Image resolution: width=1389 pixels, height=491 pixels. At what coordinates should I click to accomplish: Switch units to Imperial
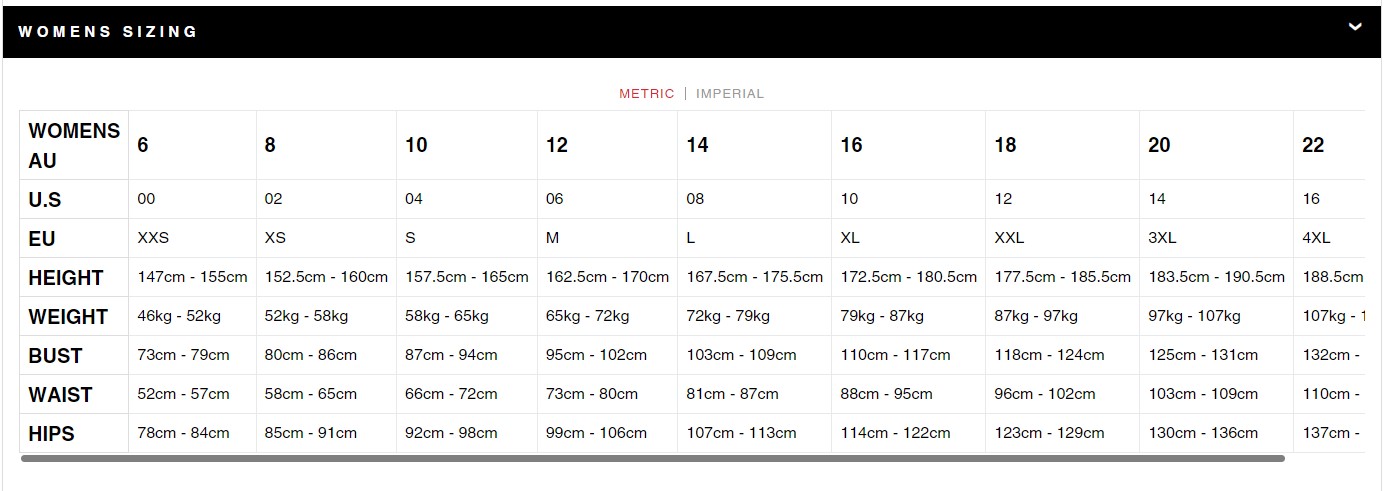coord(730,94)
